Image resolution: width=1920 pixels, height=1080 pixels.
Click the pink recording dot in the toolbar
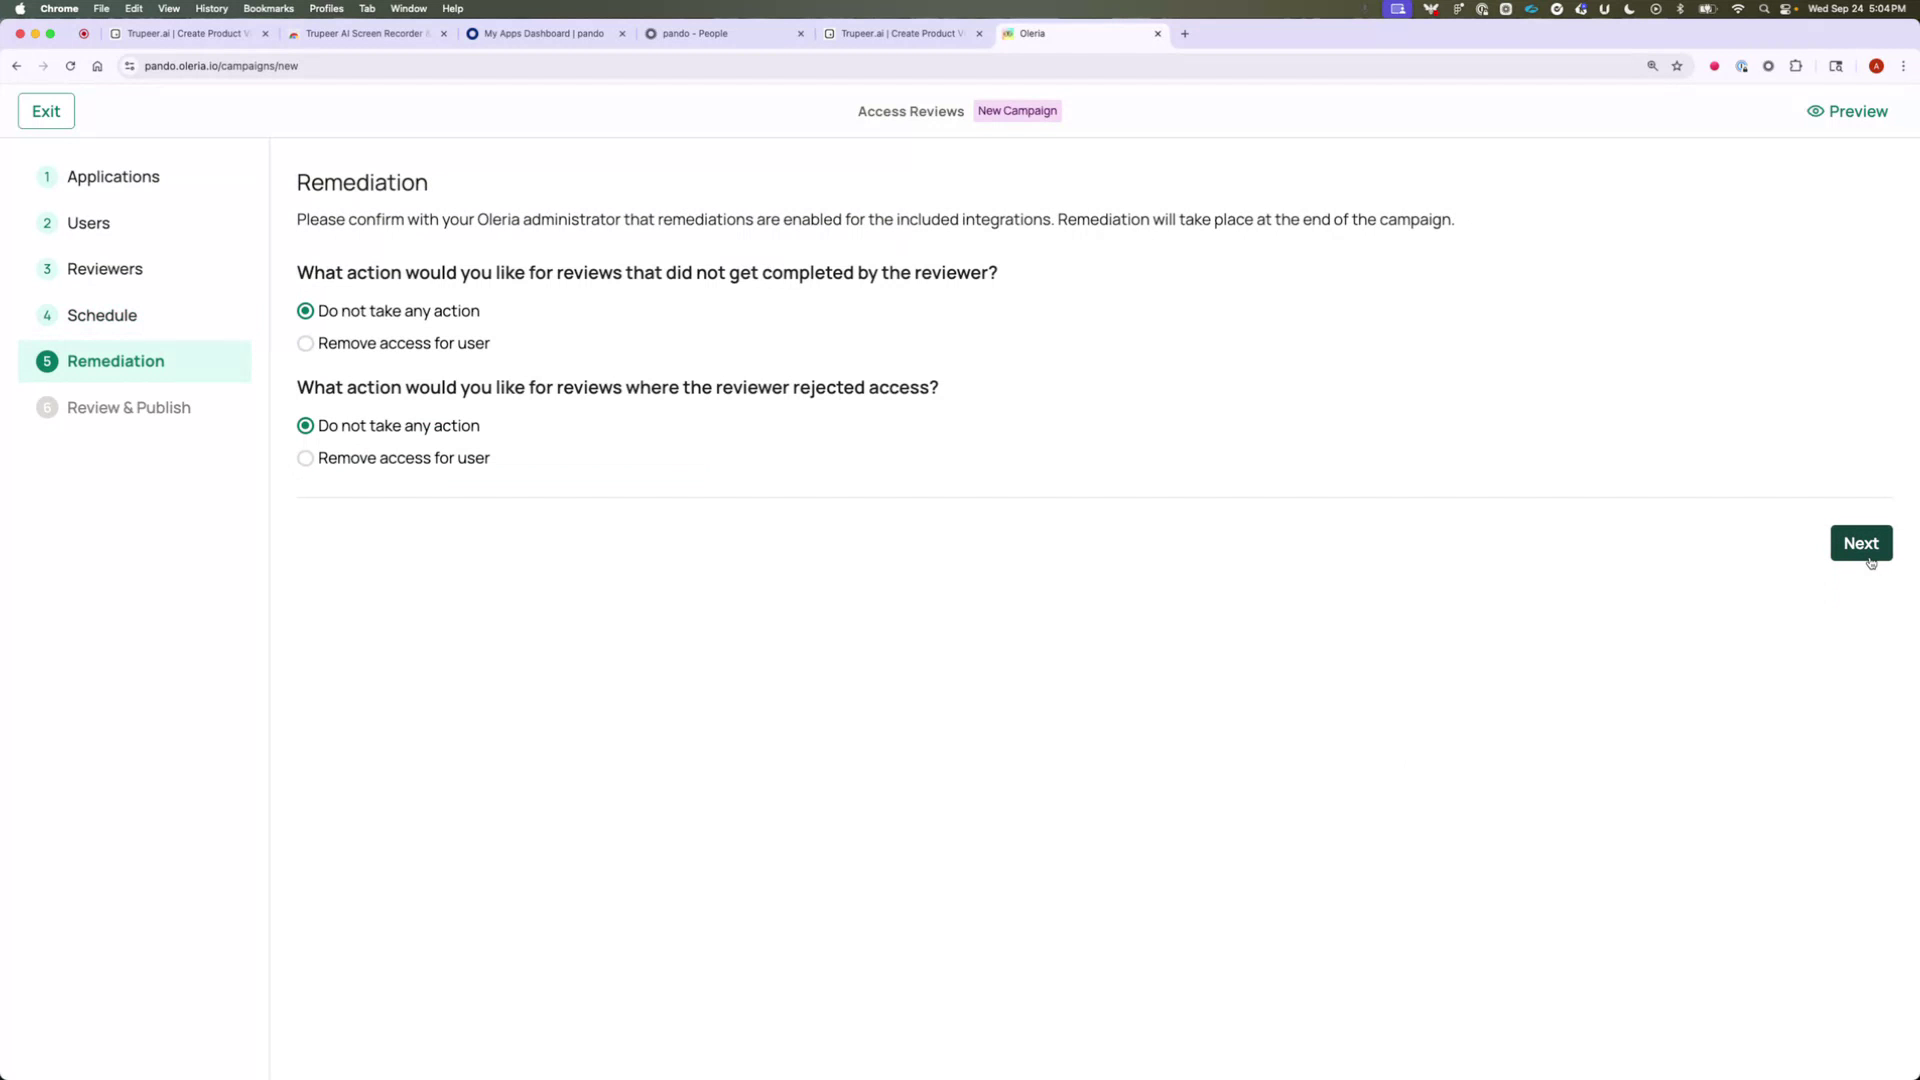click(x=1714, y=66)
